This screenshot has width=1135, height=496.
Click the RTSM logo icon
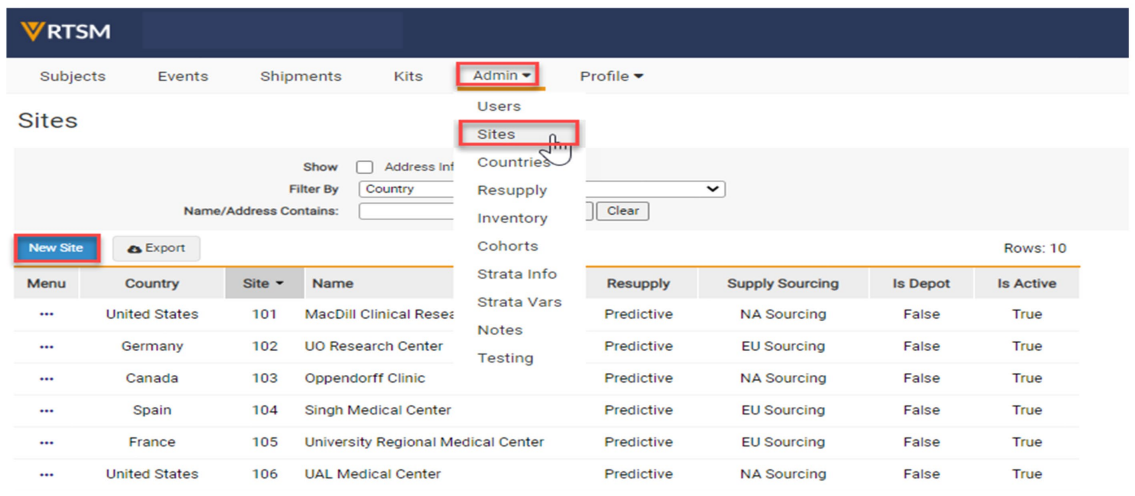[33, 32]
